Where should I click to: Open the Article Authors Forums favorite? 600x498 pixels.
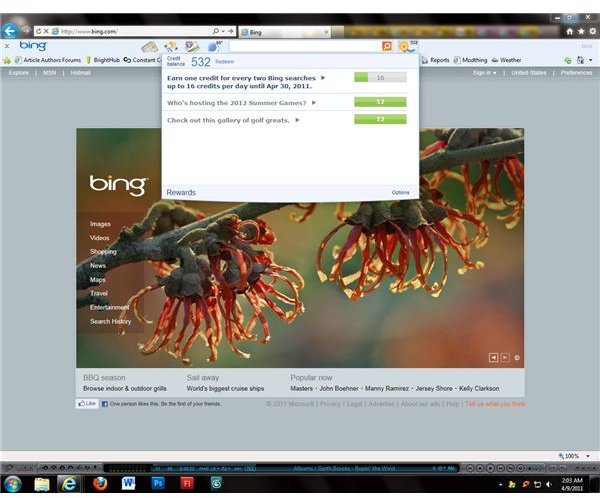pyautogui.click(x=48, y=60)
